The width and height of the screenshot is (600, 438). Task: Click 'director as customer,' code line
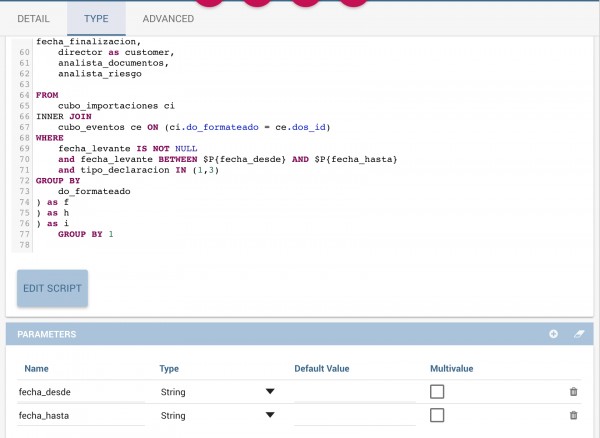pos(116,52)
